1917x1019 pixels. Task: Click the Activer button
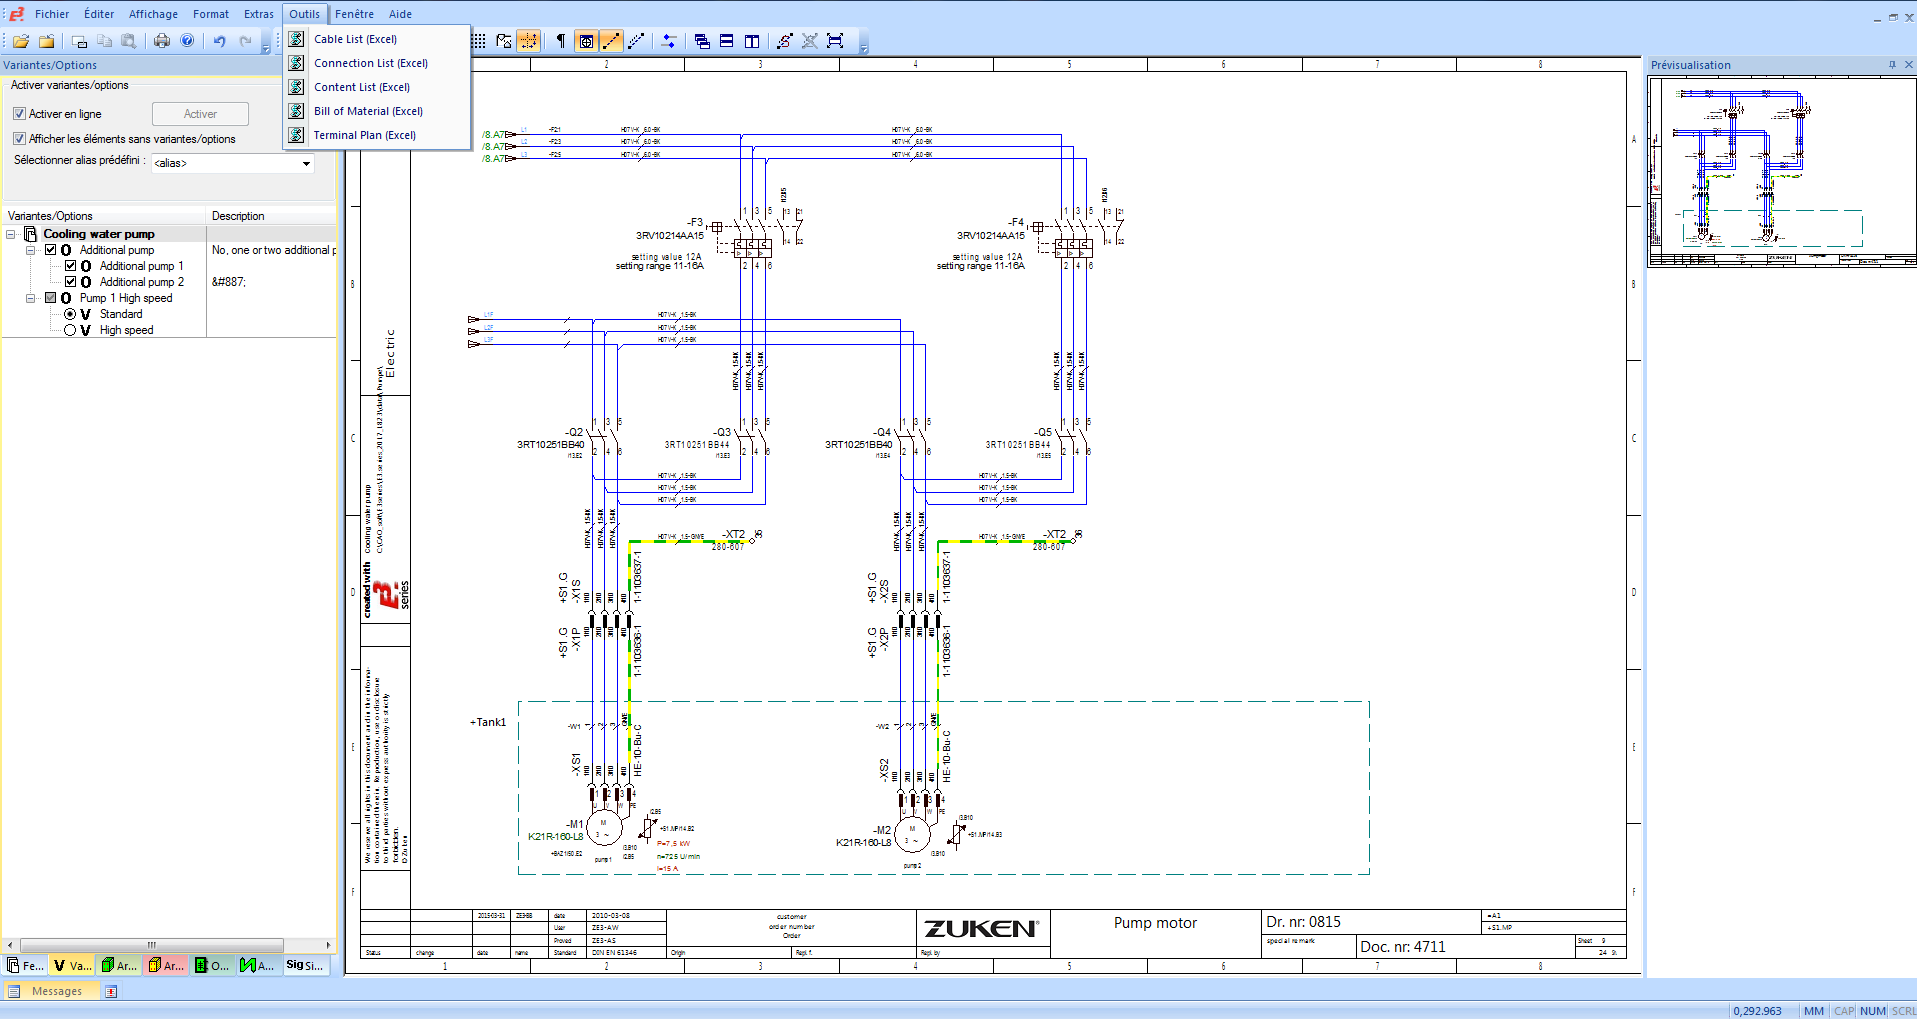click(200, 114)
